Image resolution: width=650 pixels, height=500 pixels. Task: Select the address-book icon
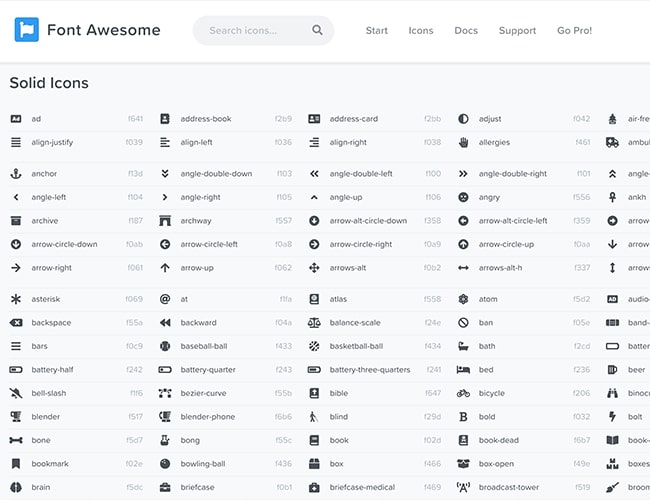tap(165, 119)
